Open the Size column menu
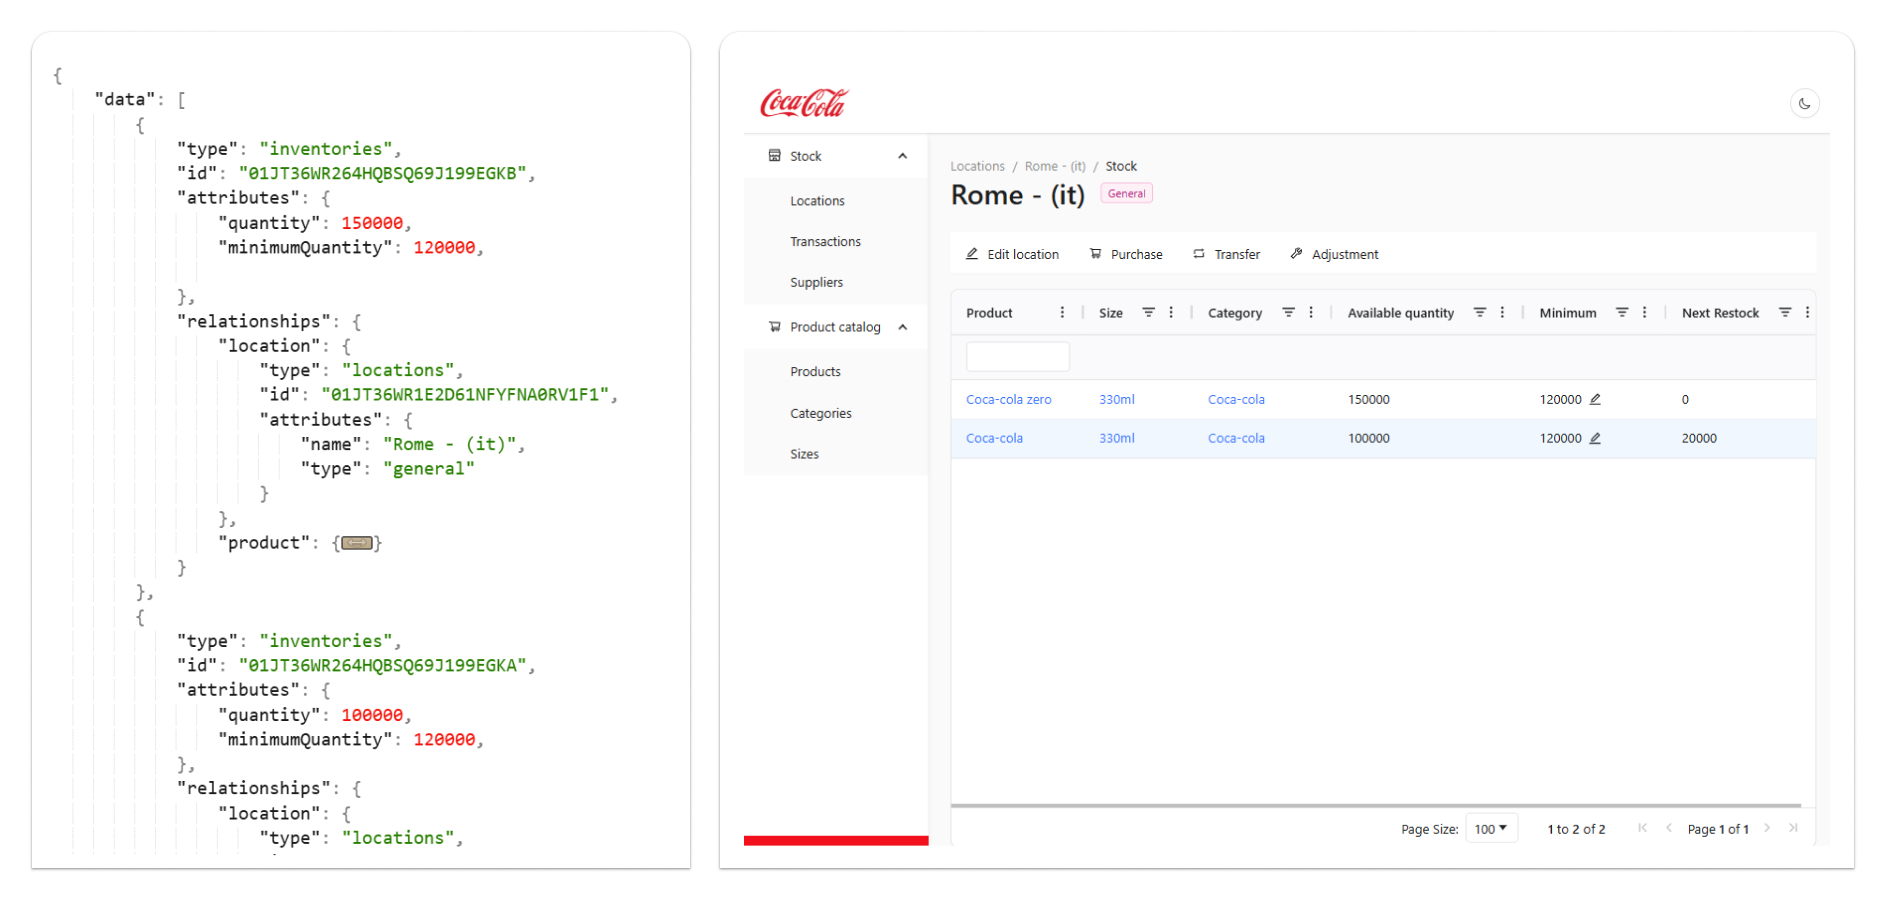Screen dimensions: 1886x900 pyautogui.click(x=1171, y=313)
